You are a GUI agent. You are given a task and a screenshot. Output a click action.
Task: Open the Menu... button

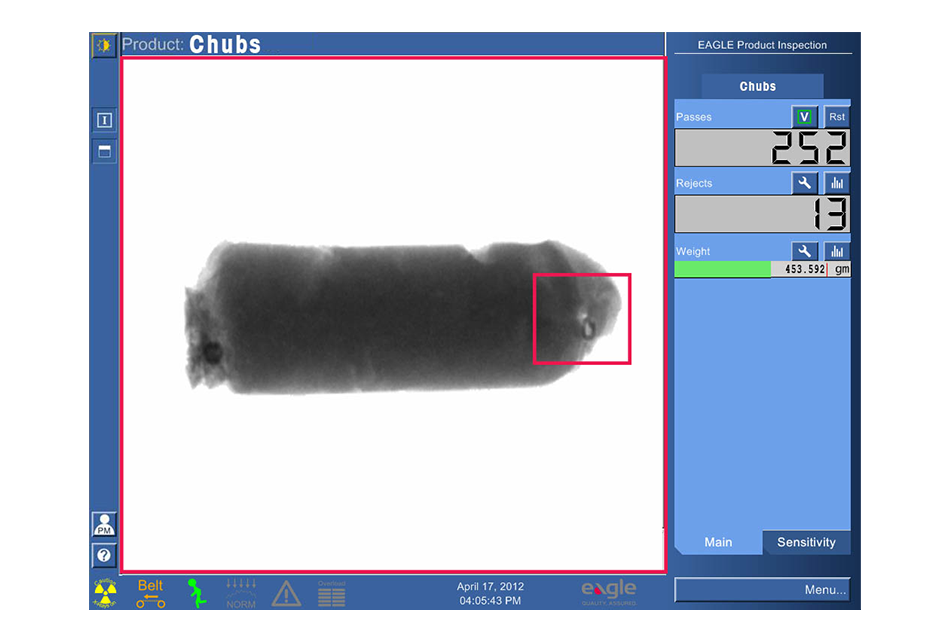pyautogui.click(x=763, y=590)
